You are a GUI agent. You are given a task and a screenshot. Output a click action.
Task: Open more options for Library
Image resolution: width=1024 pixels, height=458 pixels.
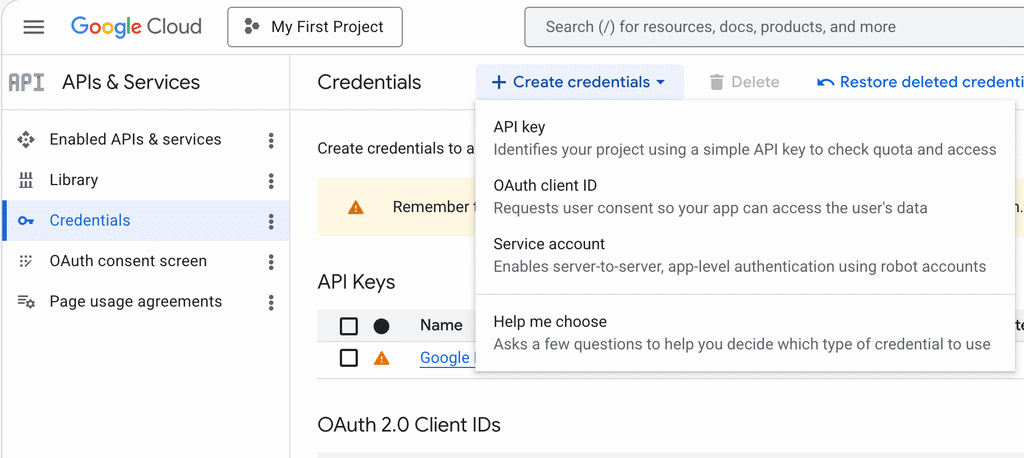coord(271,180)
